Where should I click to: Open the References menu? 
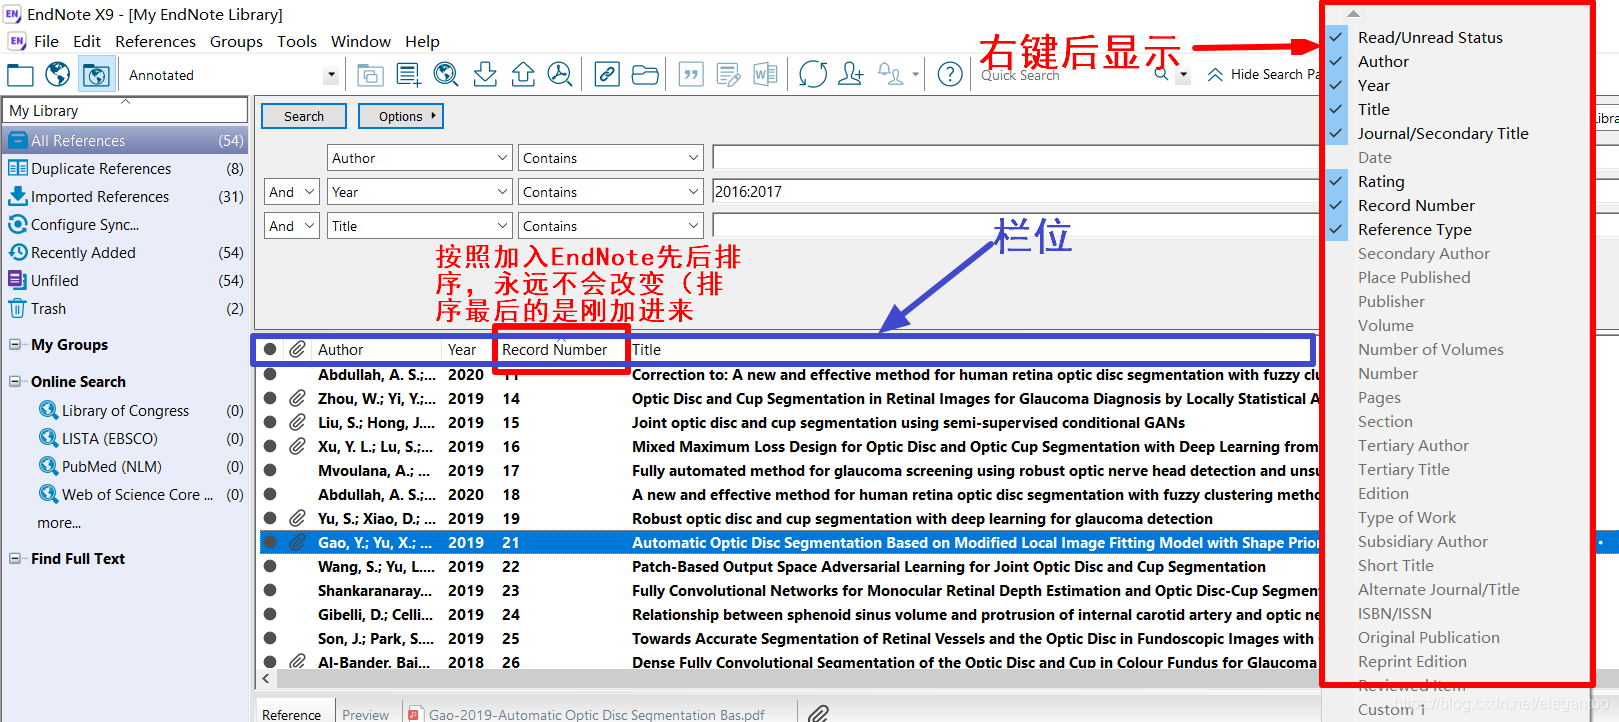pos(155,42)
